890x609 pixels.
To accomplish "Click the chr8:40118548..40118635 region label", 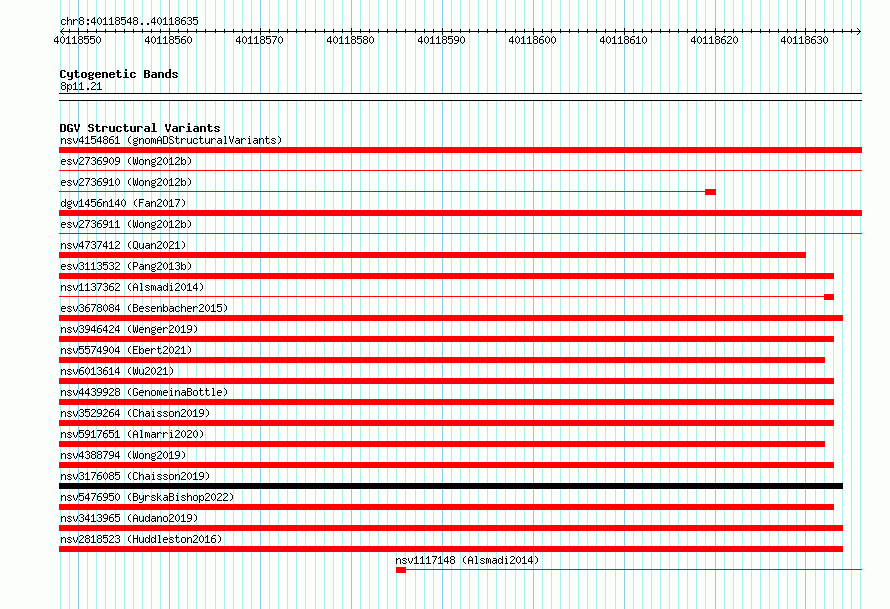I will (x=129, y=22).
